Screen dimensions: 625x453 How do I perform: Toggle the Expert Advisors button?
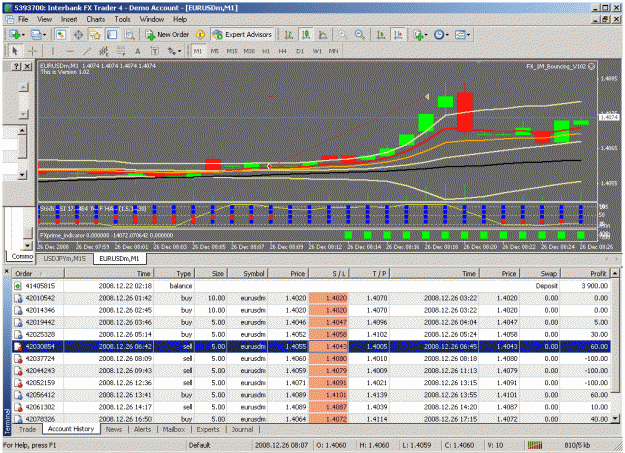(x=242, y=35)
